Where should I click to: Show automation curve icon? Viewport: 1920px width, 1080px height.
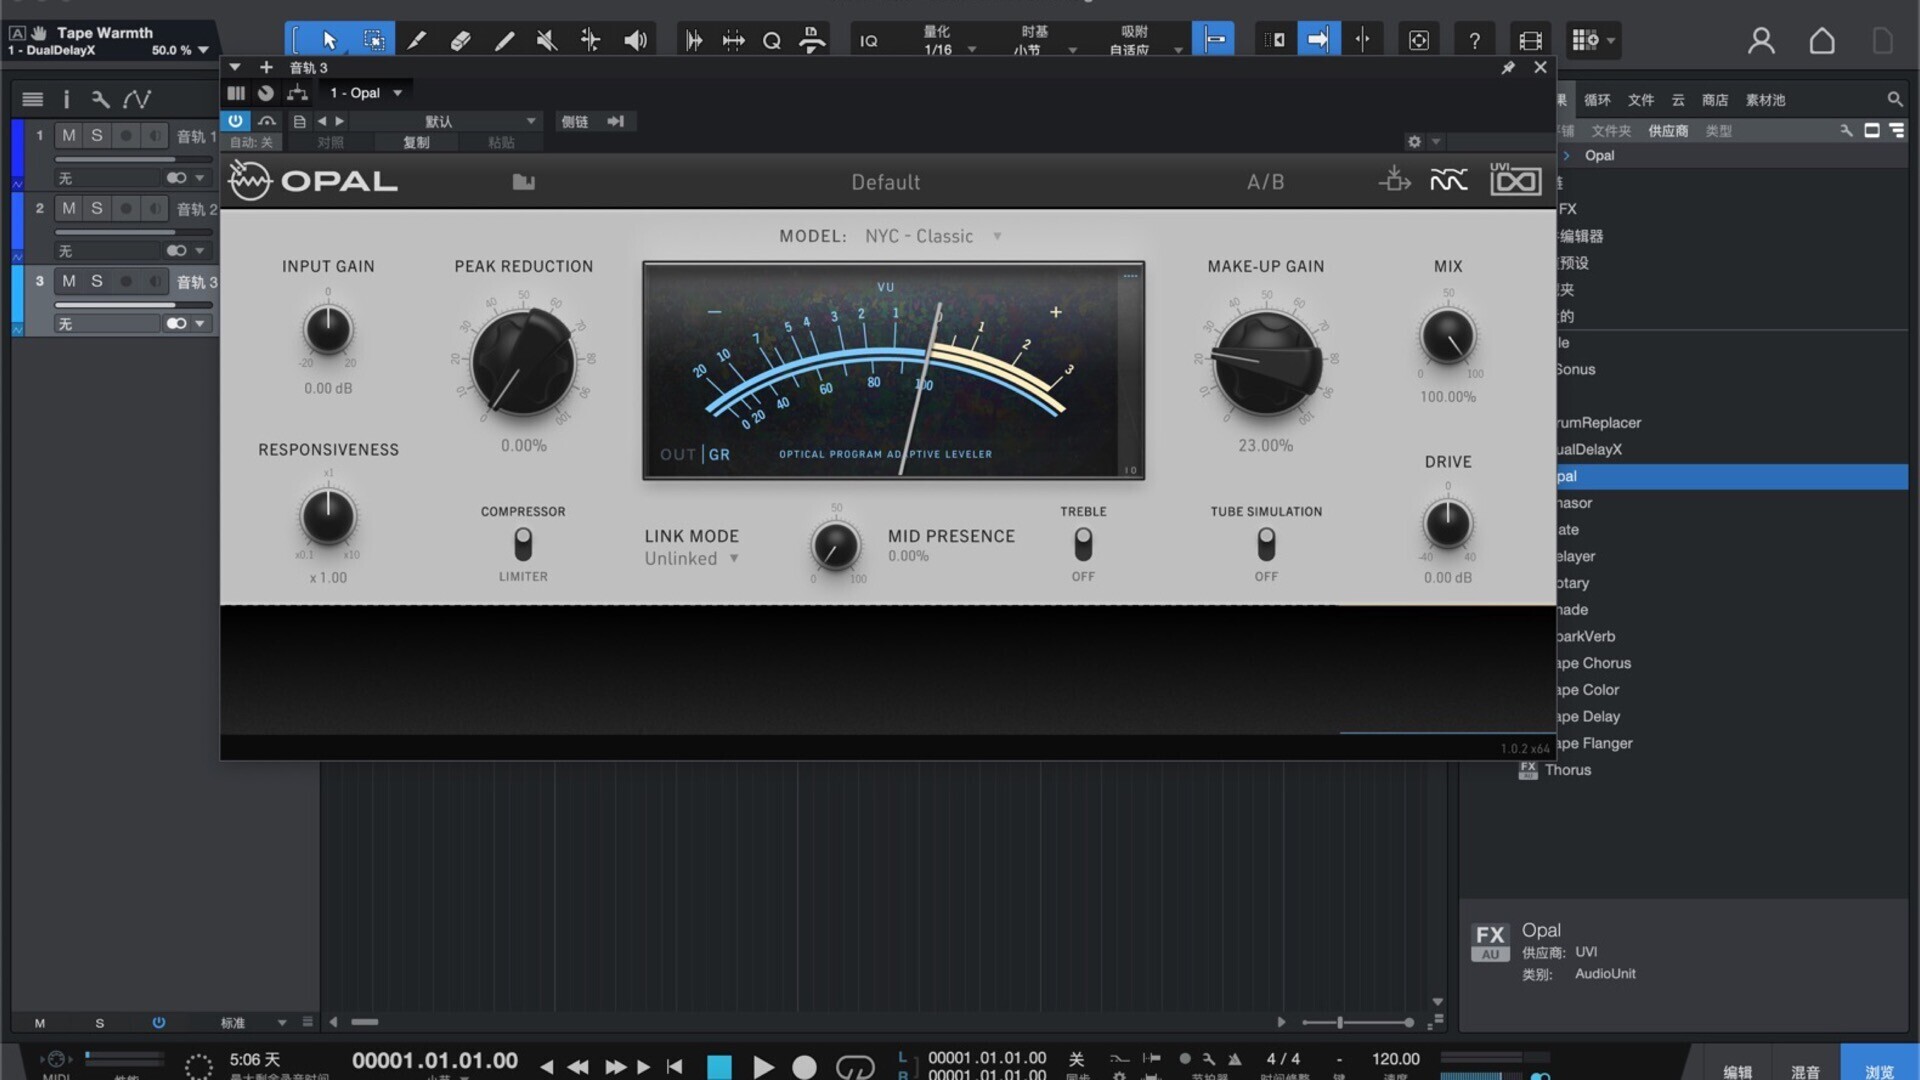137,99
